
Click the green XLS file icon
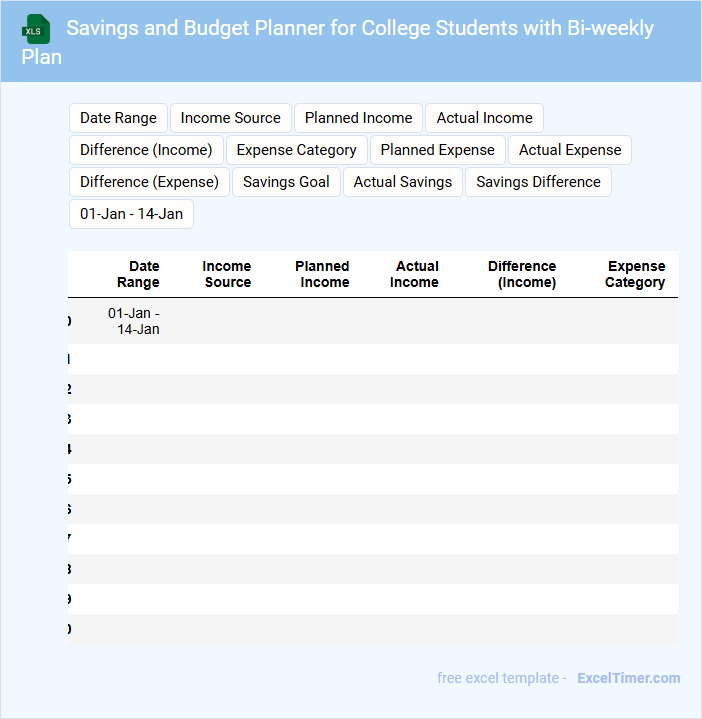click(x=36, y=30)
